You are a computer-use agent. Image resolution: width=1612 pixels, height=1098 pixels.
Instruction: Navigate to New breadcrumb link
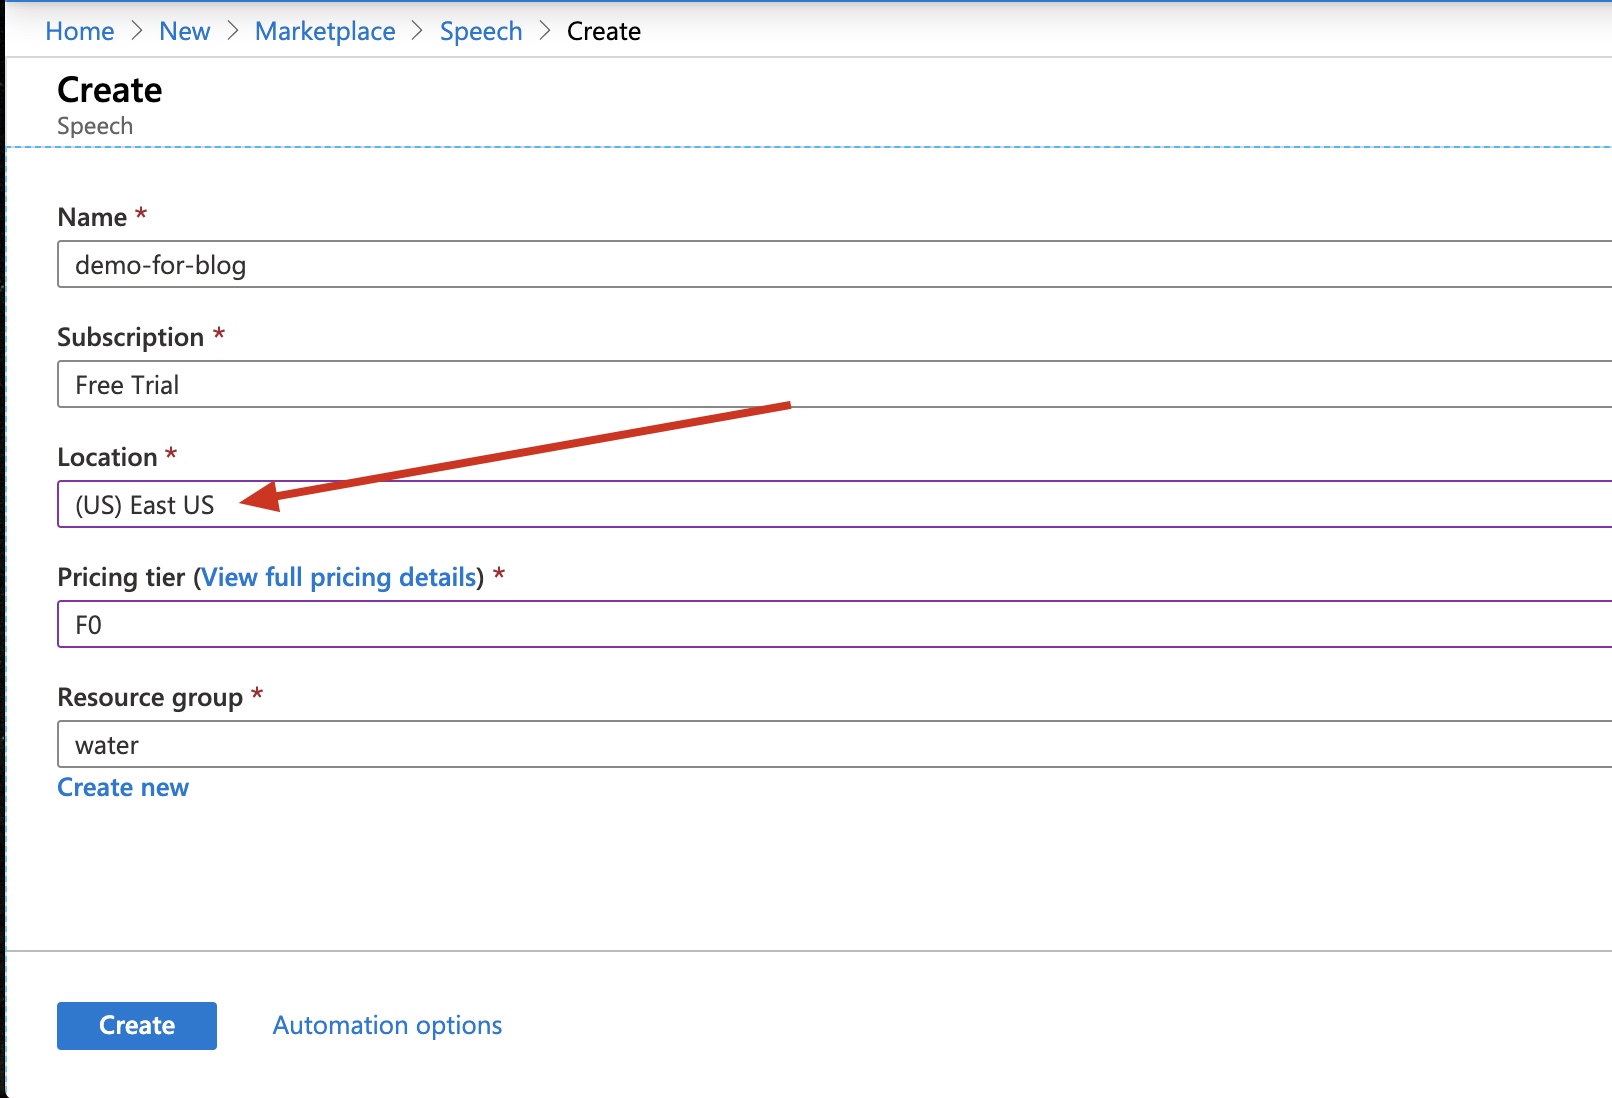coord(184,31)
